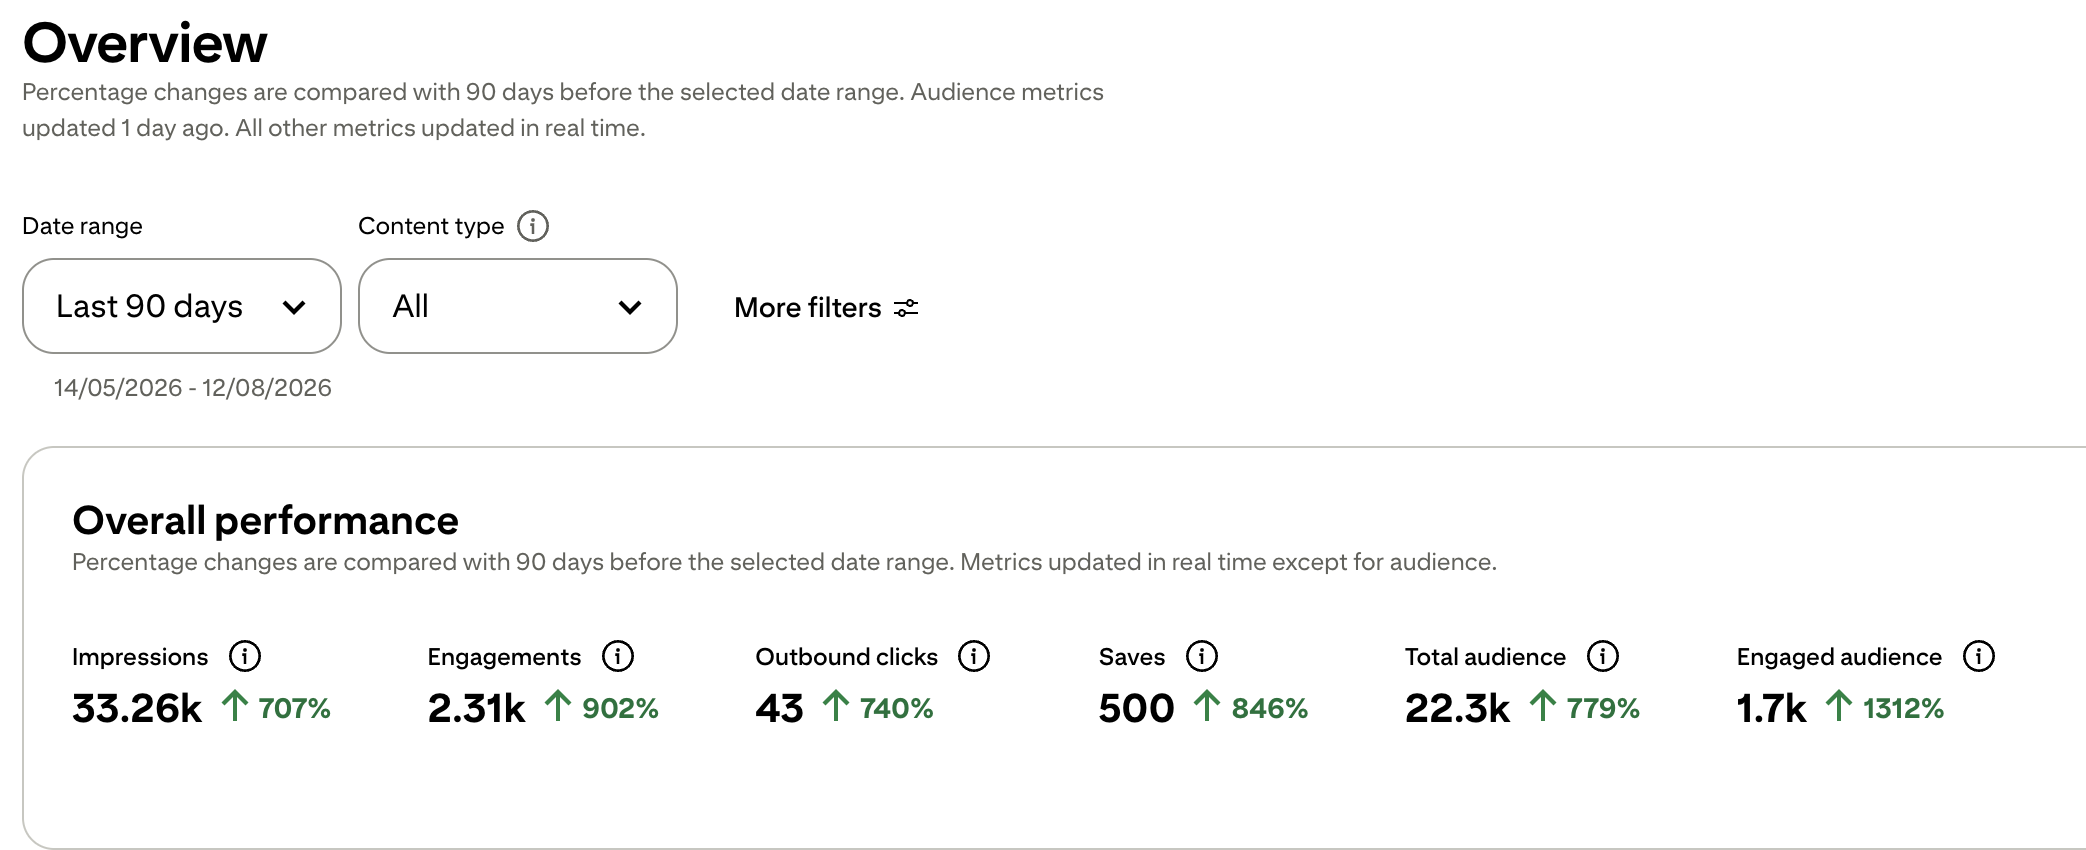Select the Impressions 33.26k metric
This screenshot has height=850, width=2086.
(137, 708)
